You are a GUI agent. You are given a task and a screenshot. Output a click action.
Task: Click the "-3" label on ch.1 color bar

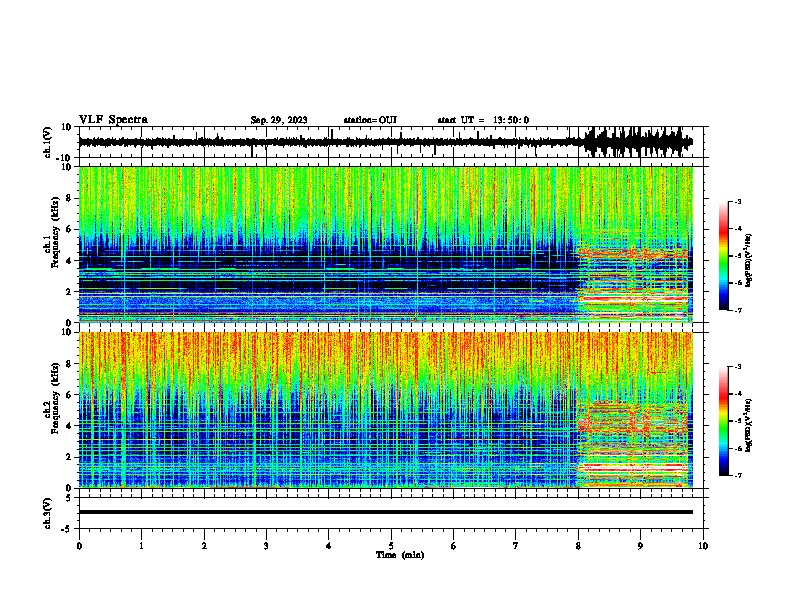[738, 201]
